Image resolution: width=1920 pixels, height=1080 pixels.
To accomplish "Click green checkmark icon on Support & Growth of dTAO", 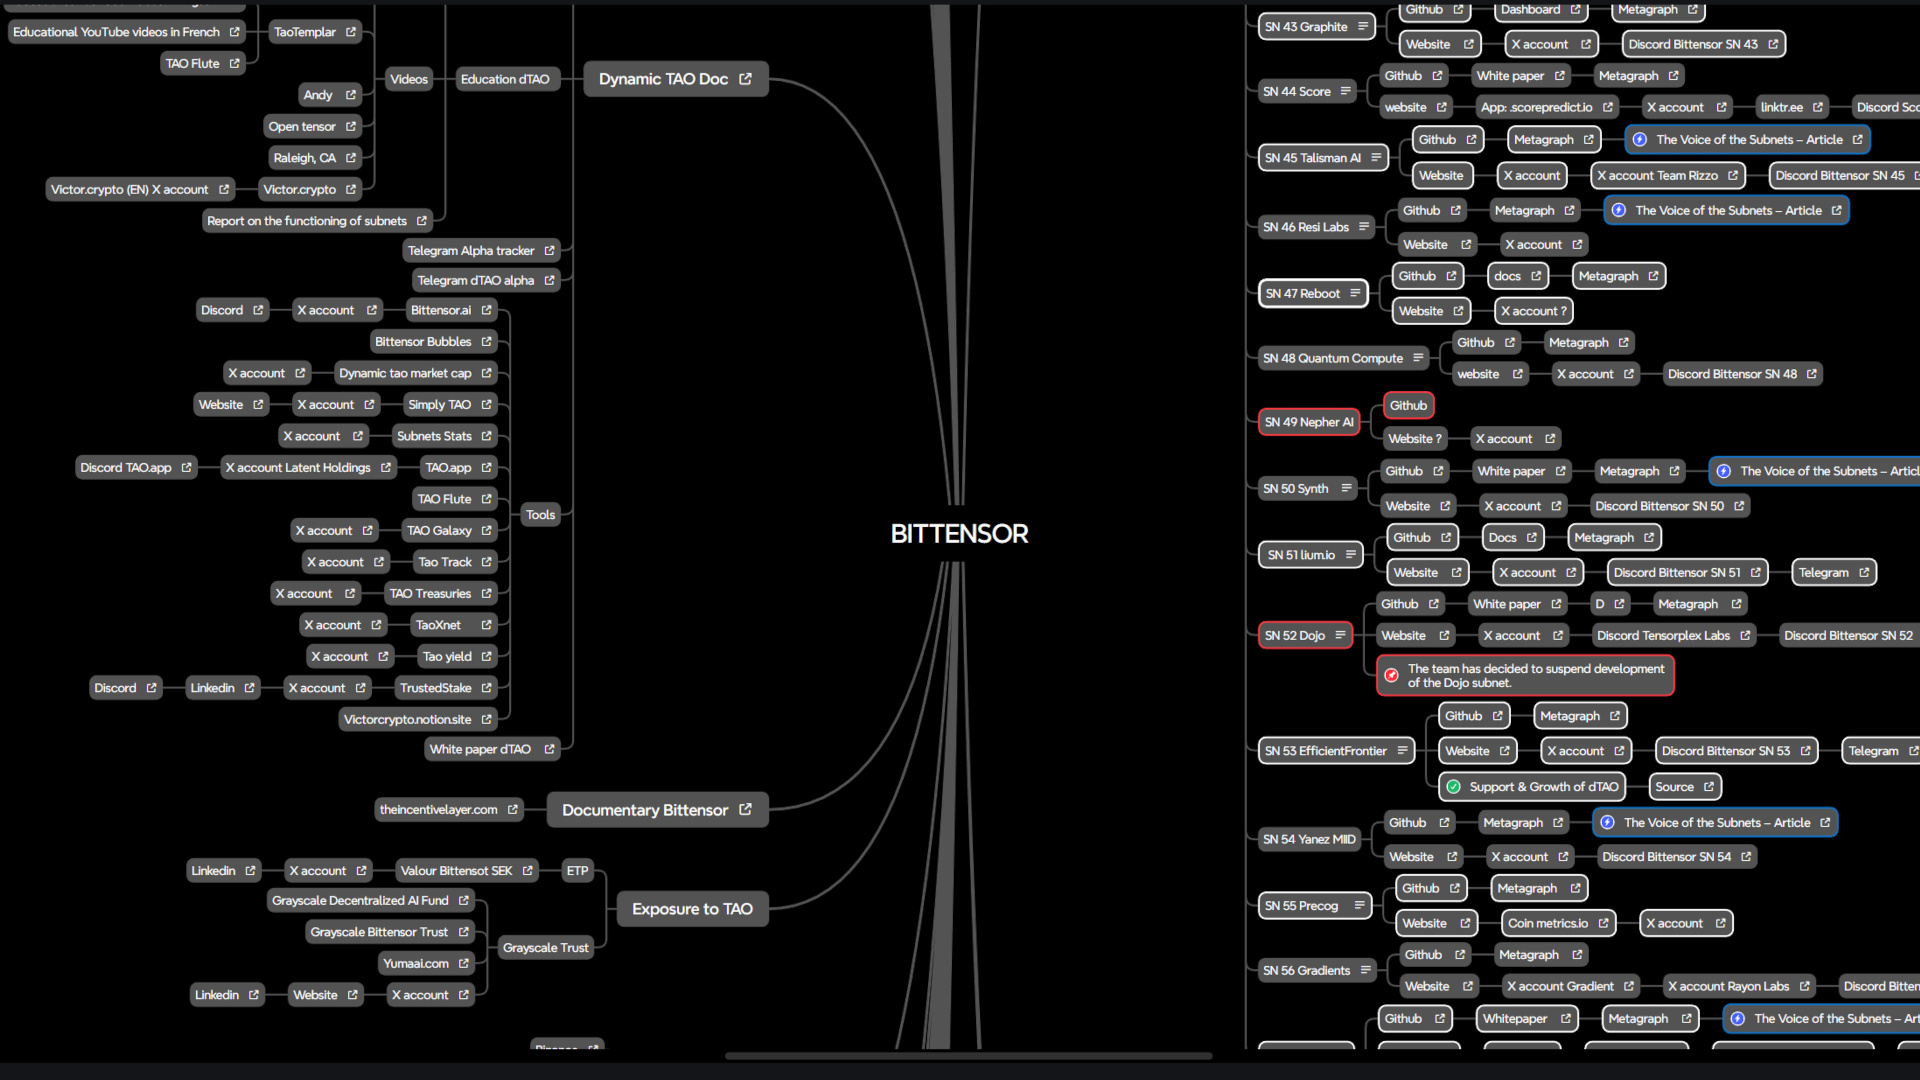I will [1453, 787].
